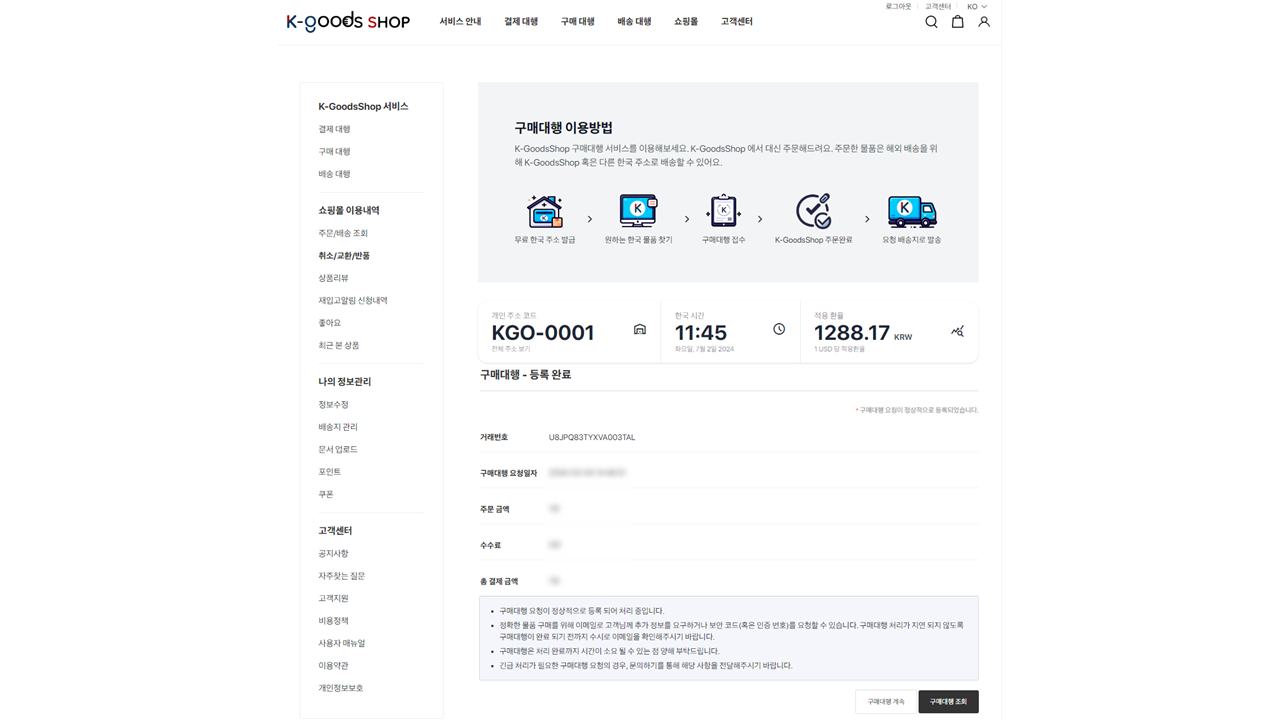Click the exchange rate chart icon
The width and height of the screenshot is (1280, 720).
click(957, 331)
